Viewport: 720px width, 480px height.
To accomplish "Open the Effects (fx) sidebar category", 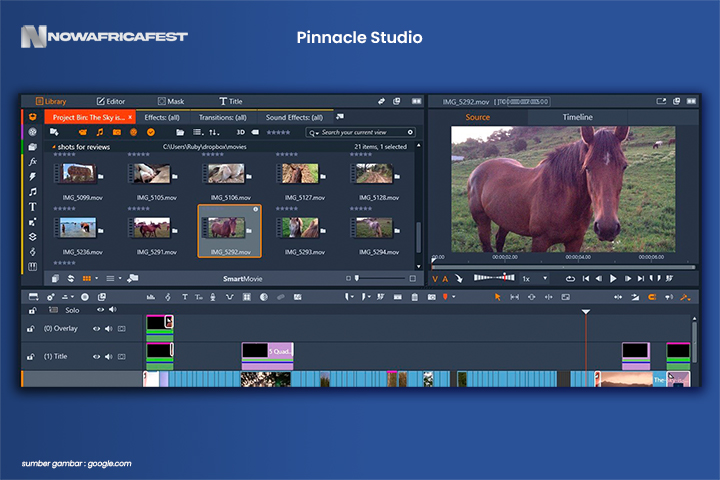I will tap(33, 162).
